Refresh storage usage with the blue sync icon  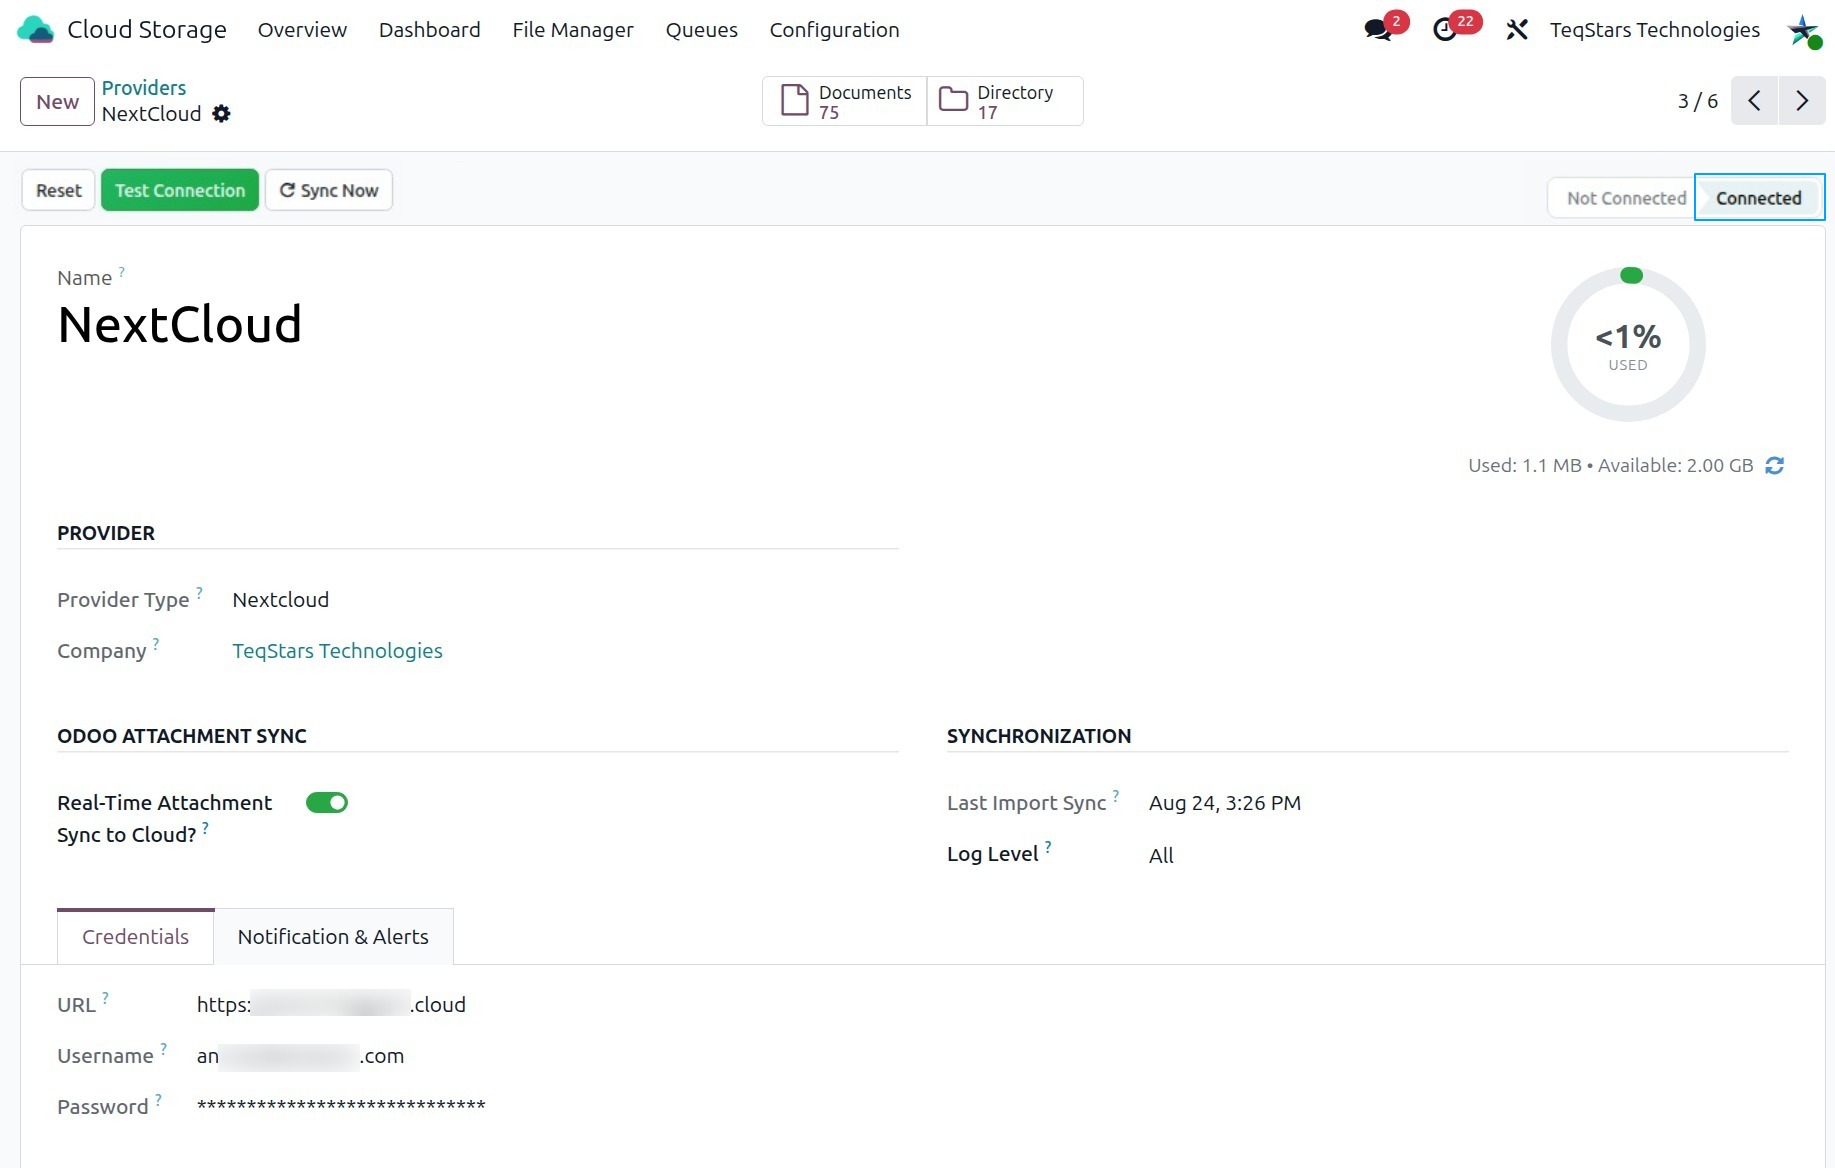click(x=1774, y=466)
